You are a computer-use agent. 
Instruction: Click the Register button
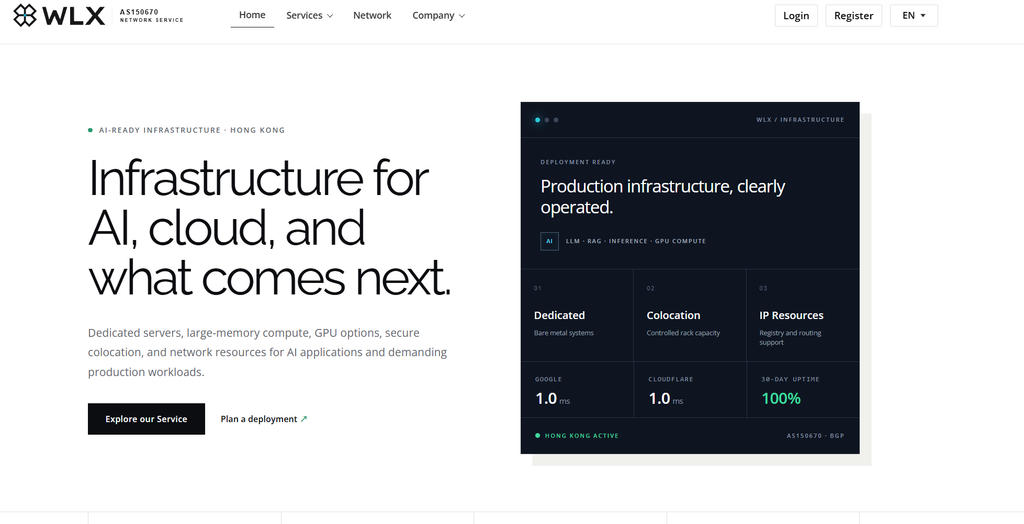pyautogui.click(x=854, y=16)
